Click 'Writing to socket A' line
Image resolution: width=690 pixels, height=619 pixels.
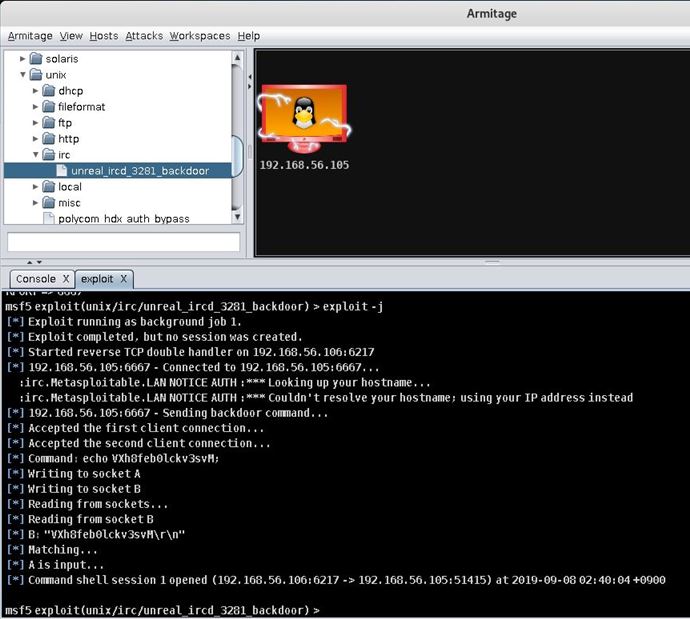(x=73, y=473)
